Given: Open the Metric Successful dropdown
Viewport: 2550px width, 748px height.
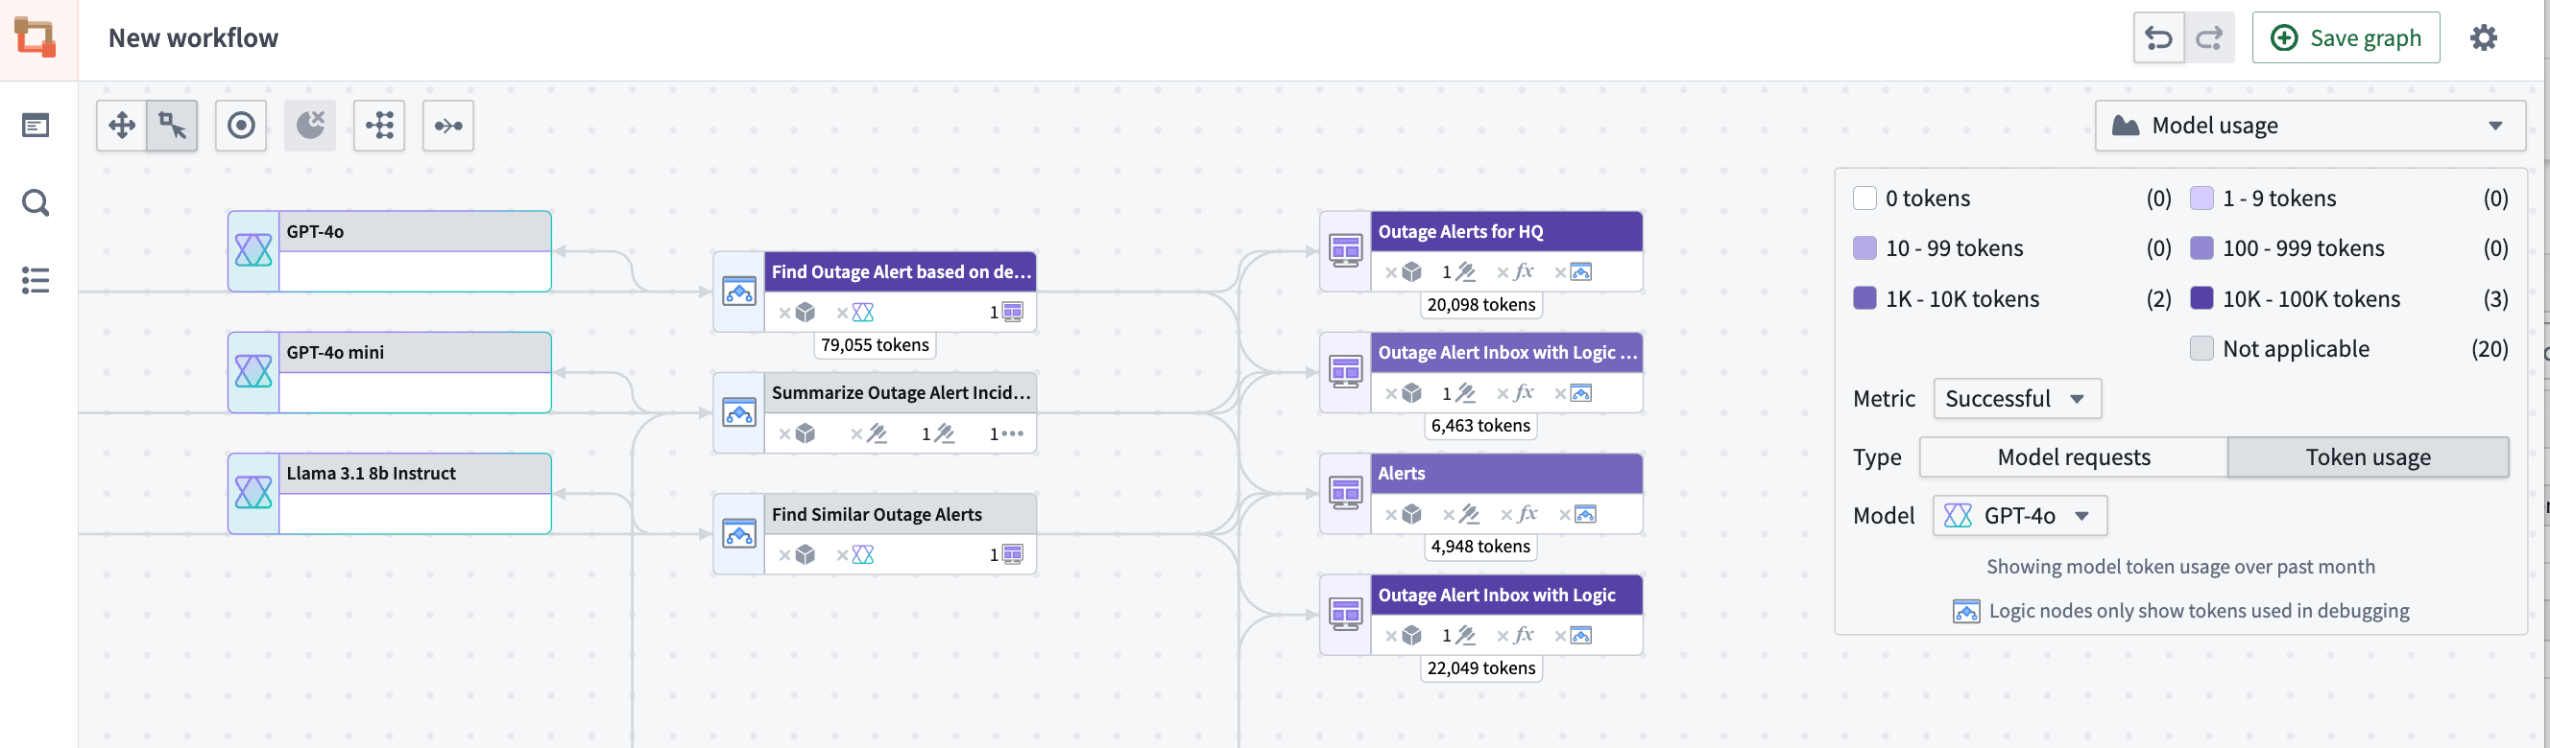Looking at the screenshot, I should [2015, 398].
